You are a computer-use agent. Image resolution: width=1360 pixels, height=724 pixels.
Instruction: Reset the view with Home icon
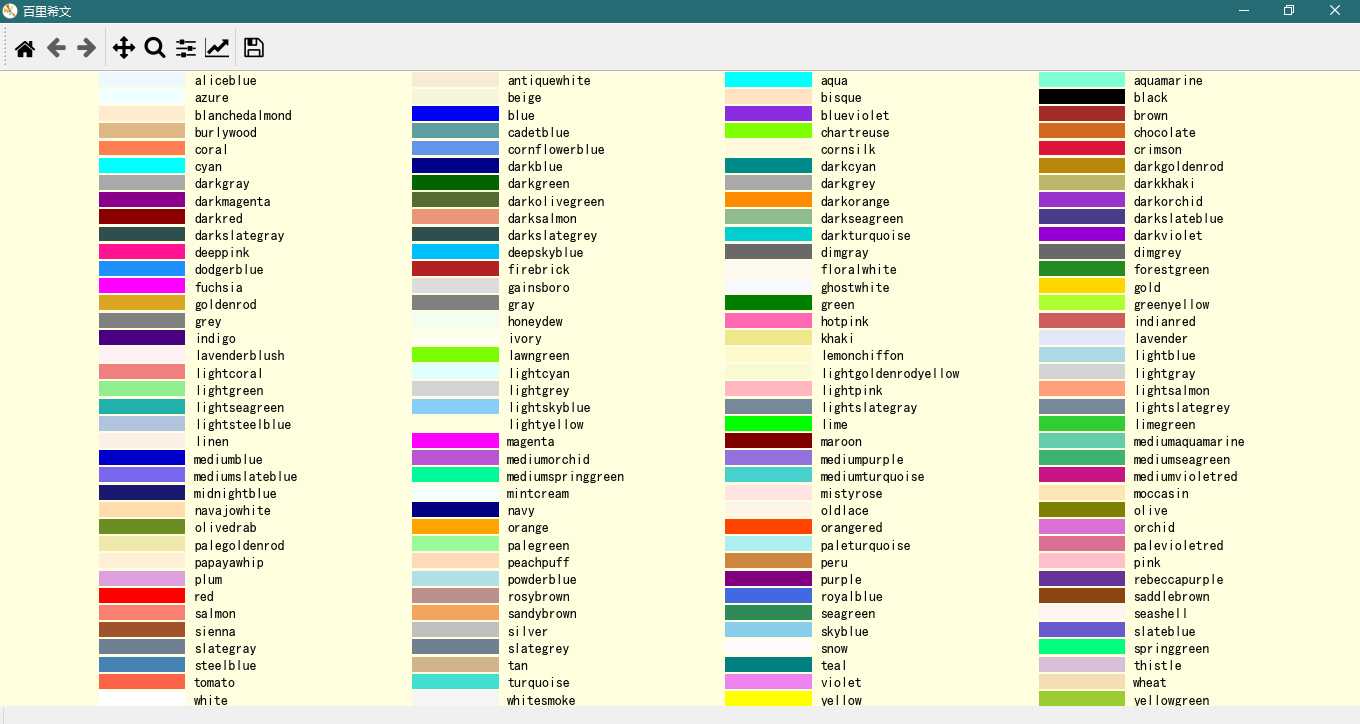point(25,48)
